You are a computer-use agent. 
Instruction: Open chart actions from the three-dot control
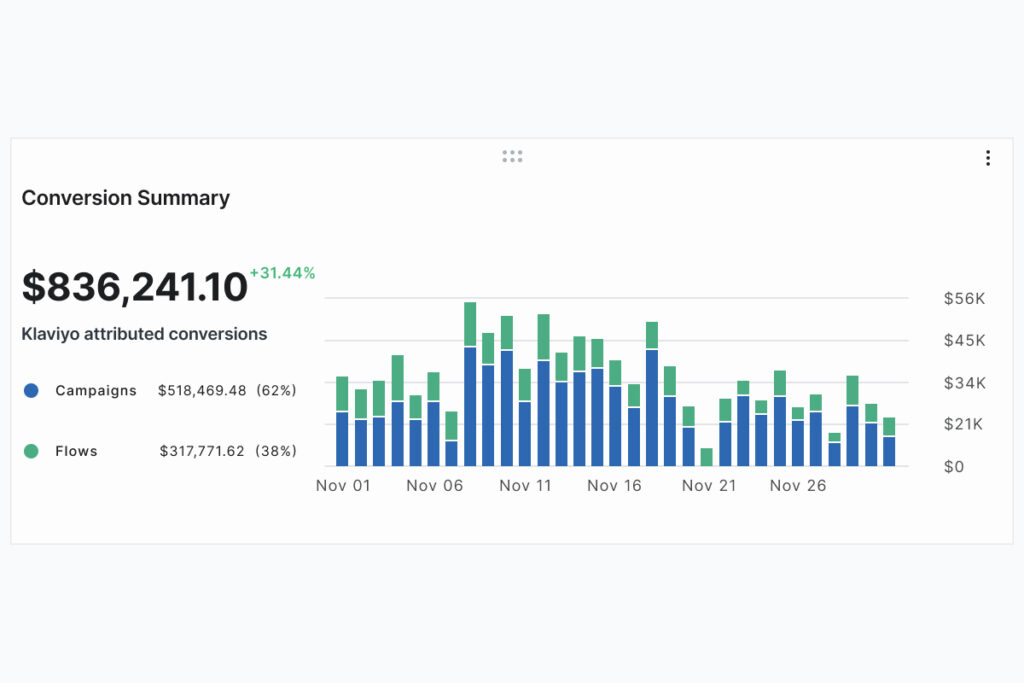[988, 157]
